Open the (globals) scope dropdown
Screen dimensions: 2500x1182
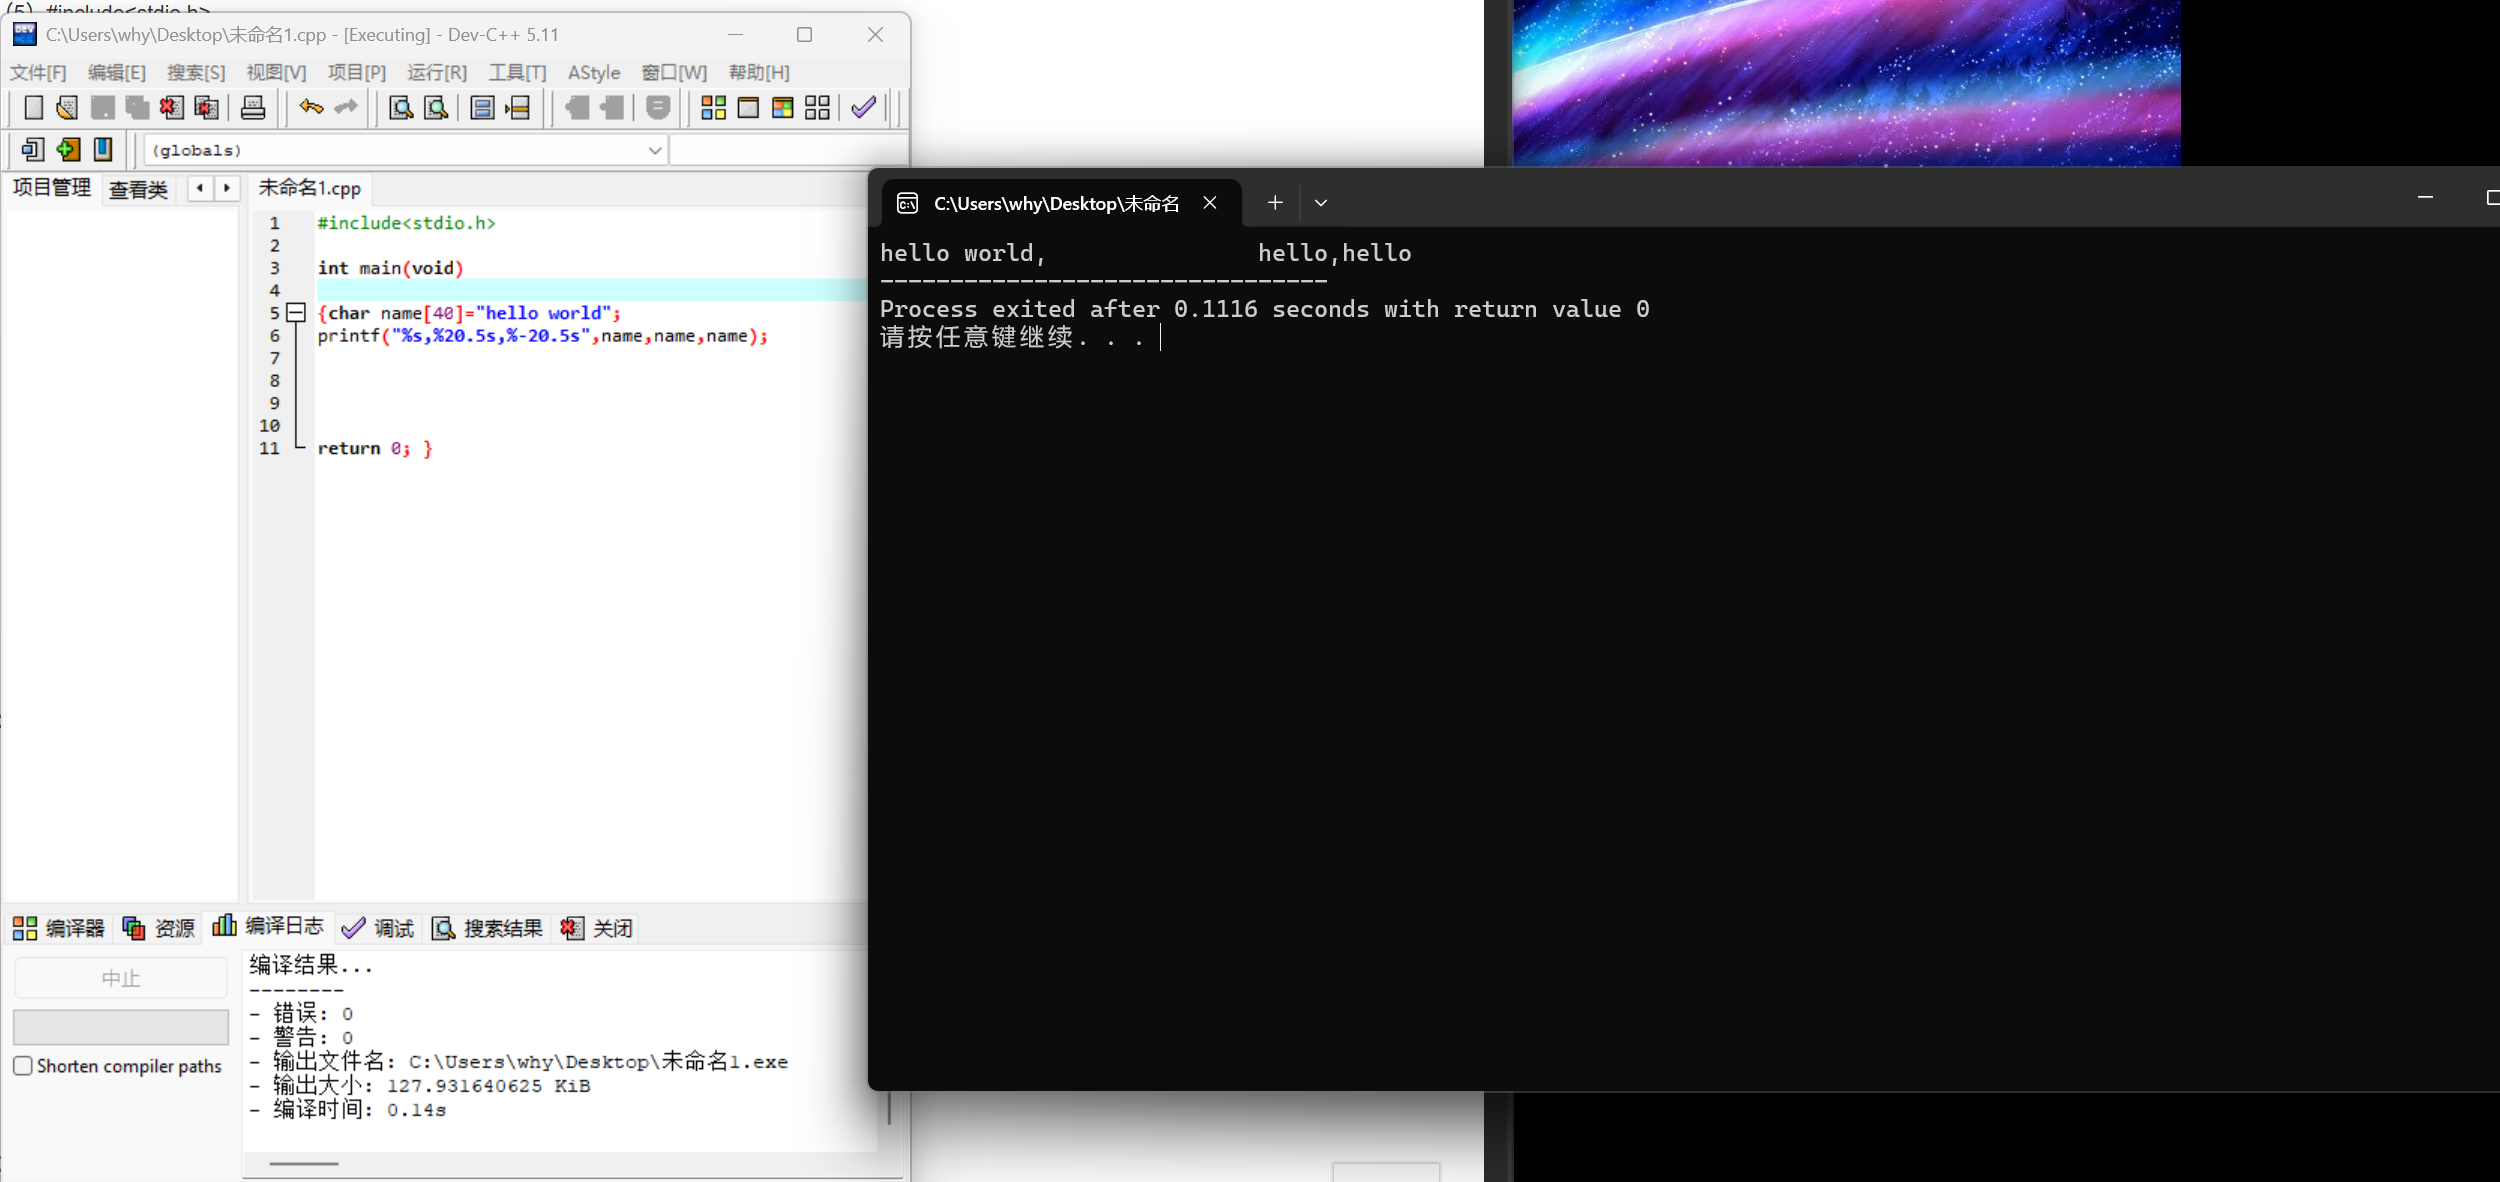654,151
